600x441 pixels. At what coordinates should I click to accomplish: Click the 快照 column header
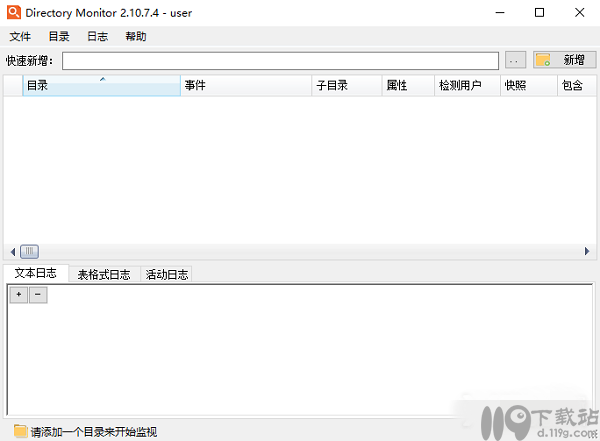pyautogui.click(x=528, y=85)
